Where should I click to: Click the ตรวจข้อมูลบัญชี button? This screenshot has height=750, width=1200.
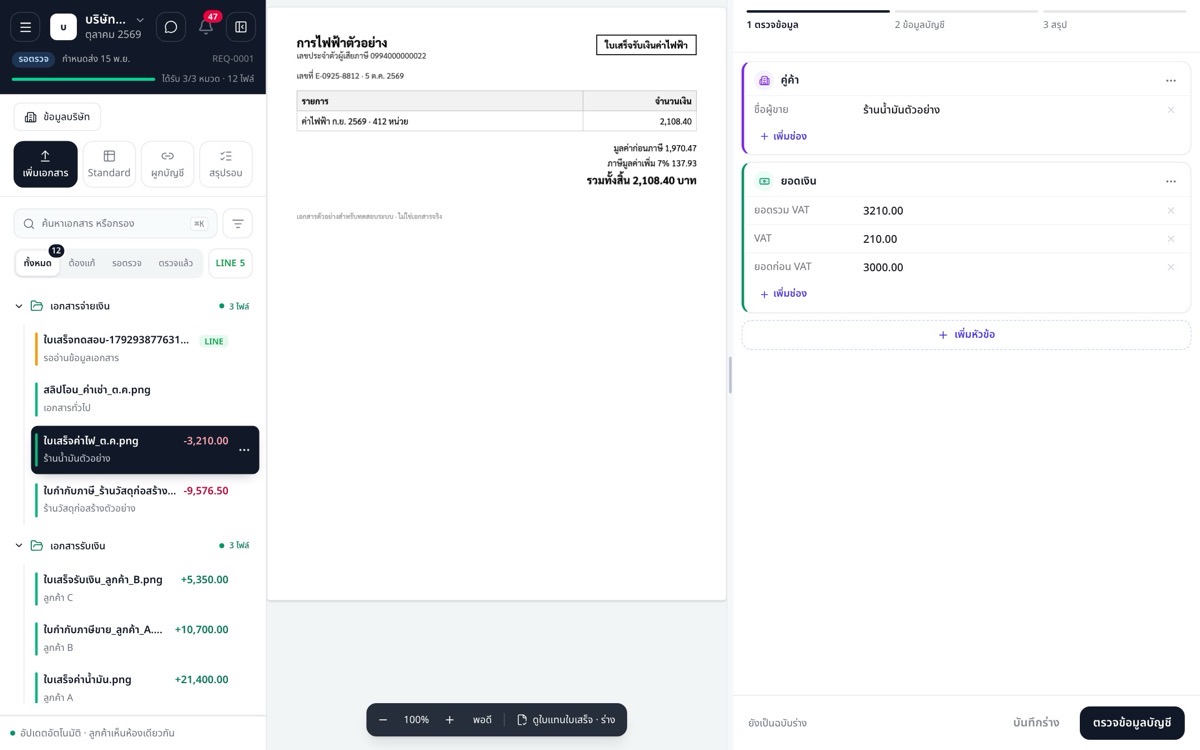1132,723
